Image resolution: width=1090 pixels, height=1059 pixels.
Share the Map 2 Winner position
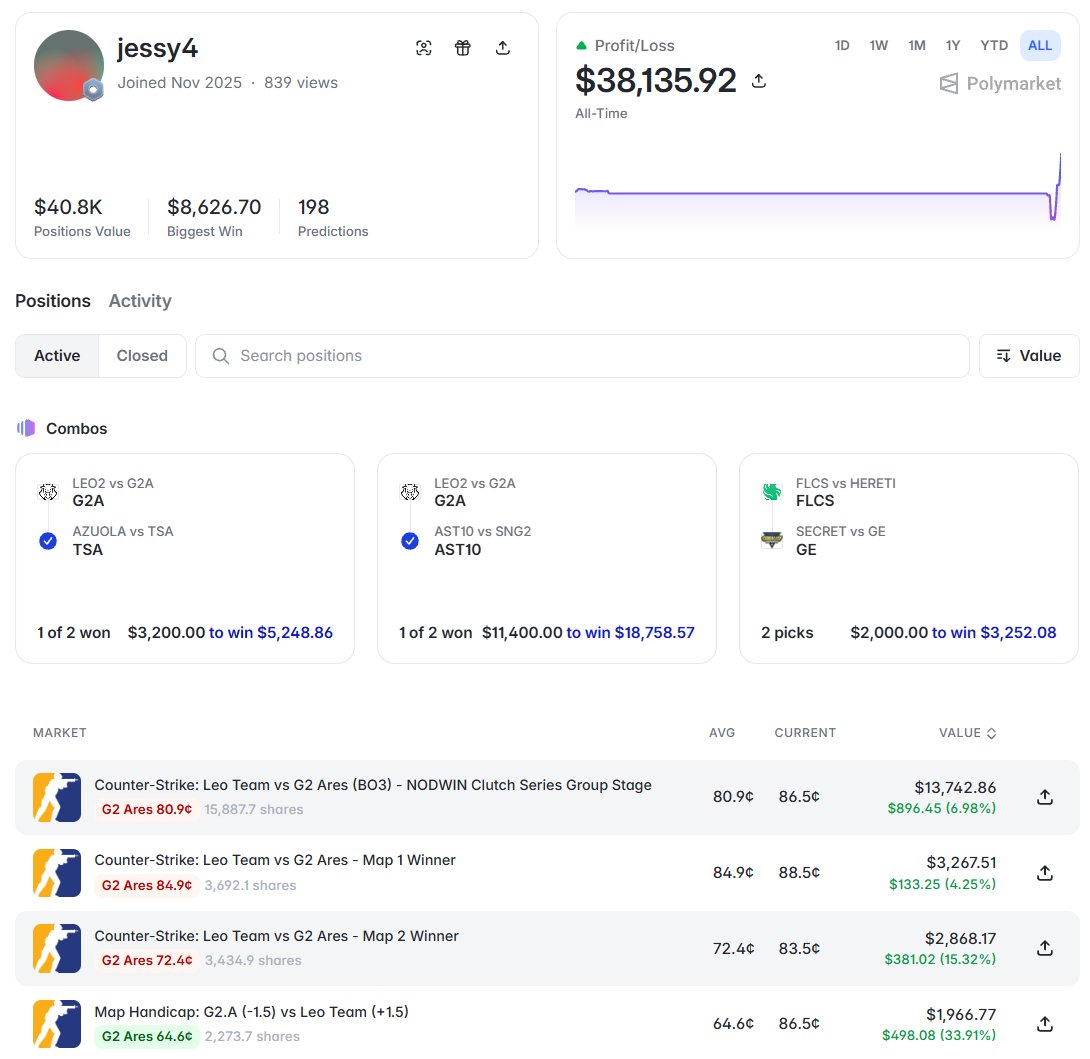point(1045,948)
